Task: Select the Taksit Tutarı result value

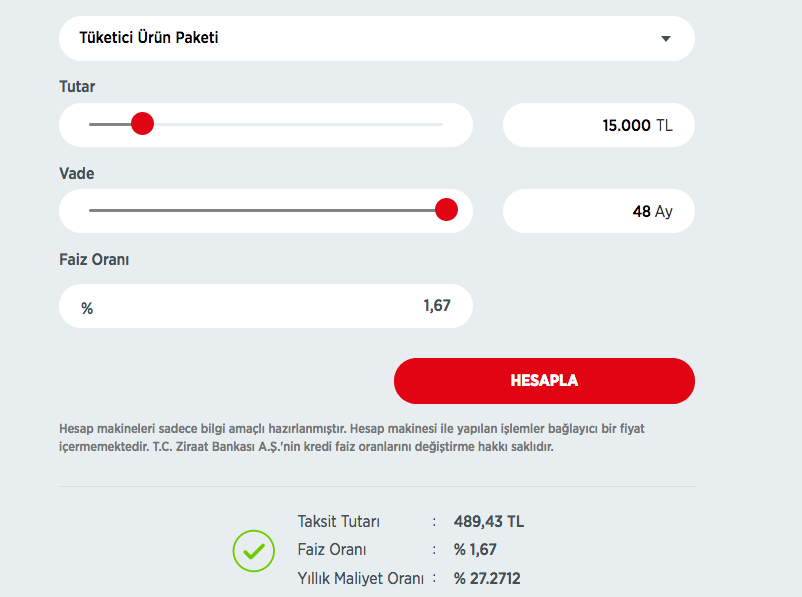Action: click(487, 521)
